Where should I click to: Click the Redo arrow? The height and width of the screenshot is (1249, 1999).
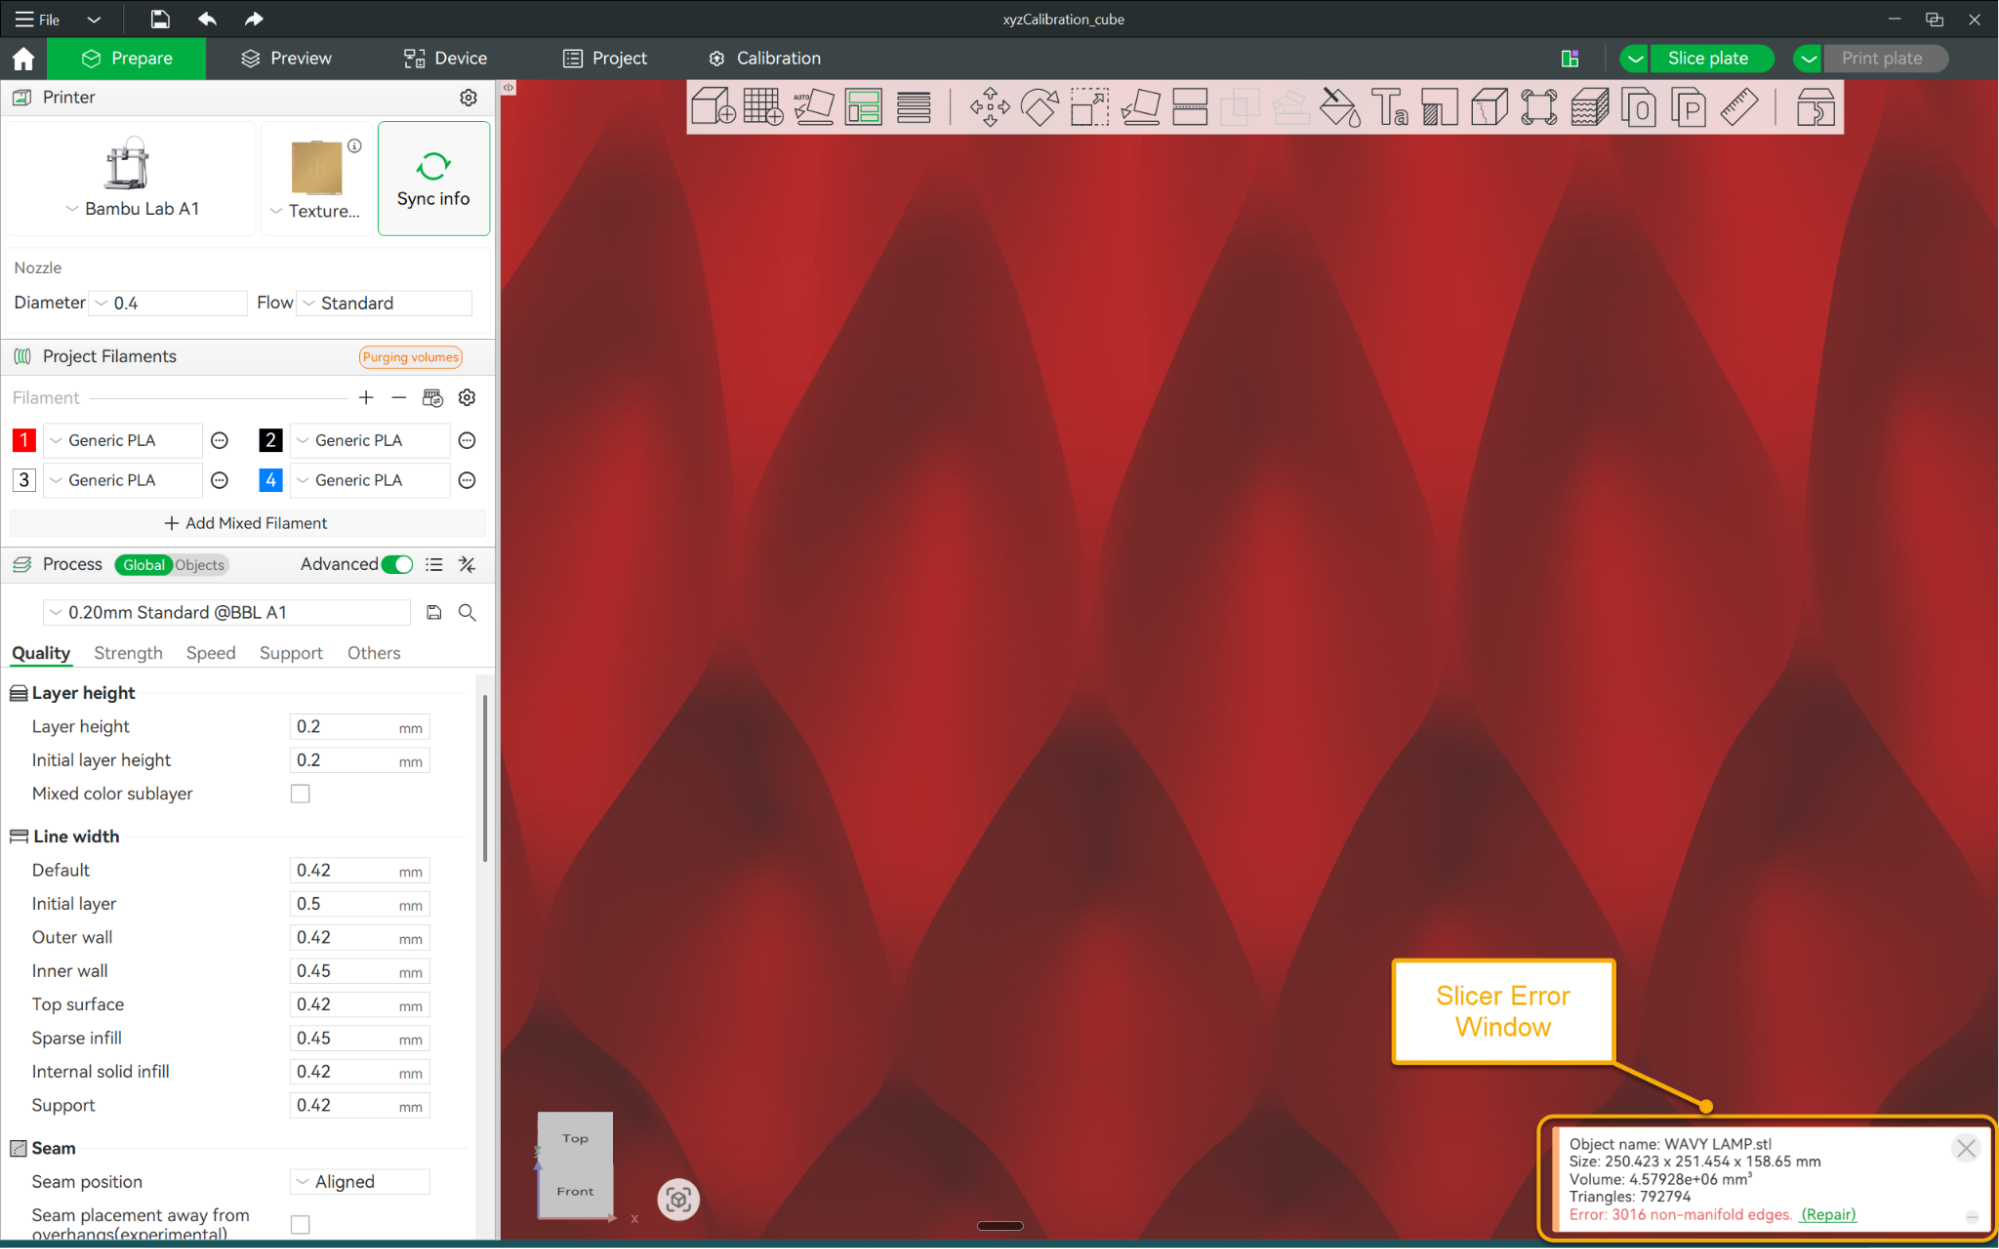coord(254,19)
